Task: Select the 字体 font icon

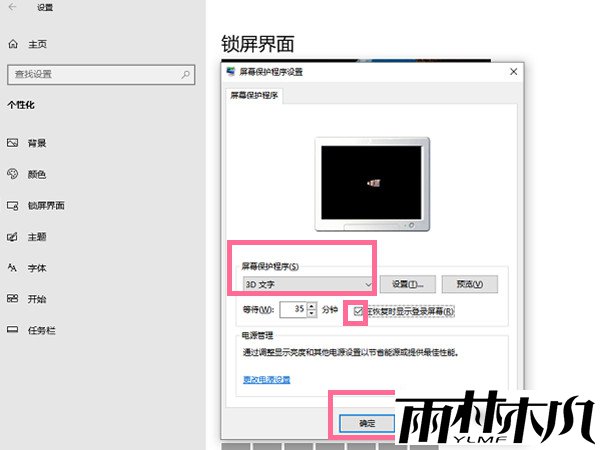Action: [13, 268]
